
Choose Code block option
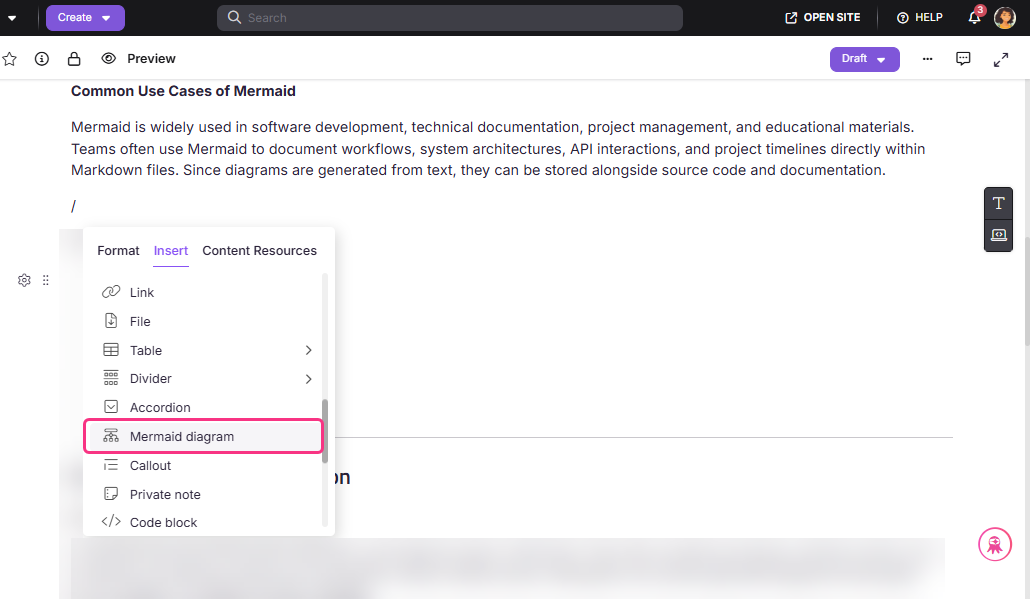pos(204,523)
